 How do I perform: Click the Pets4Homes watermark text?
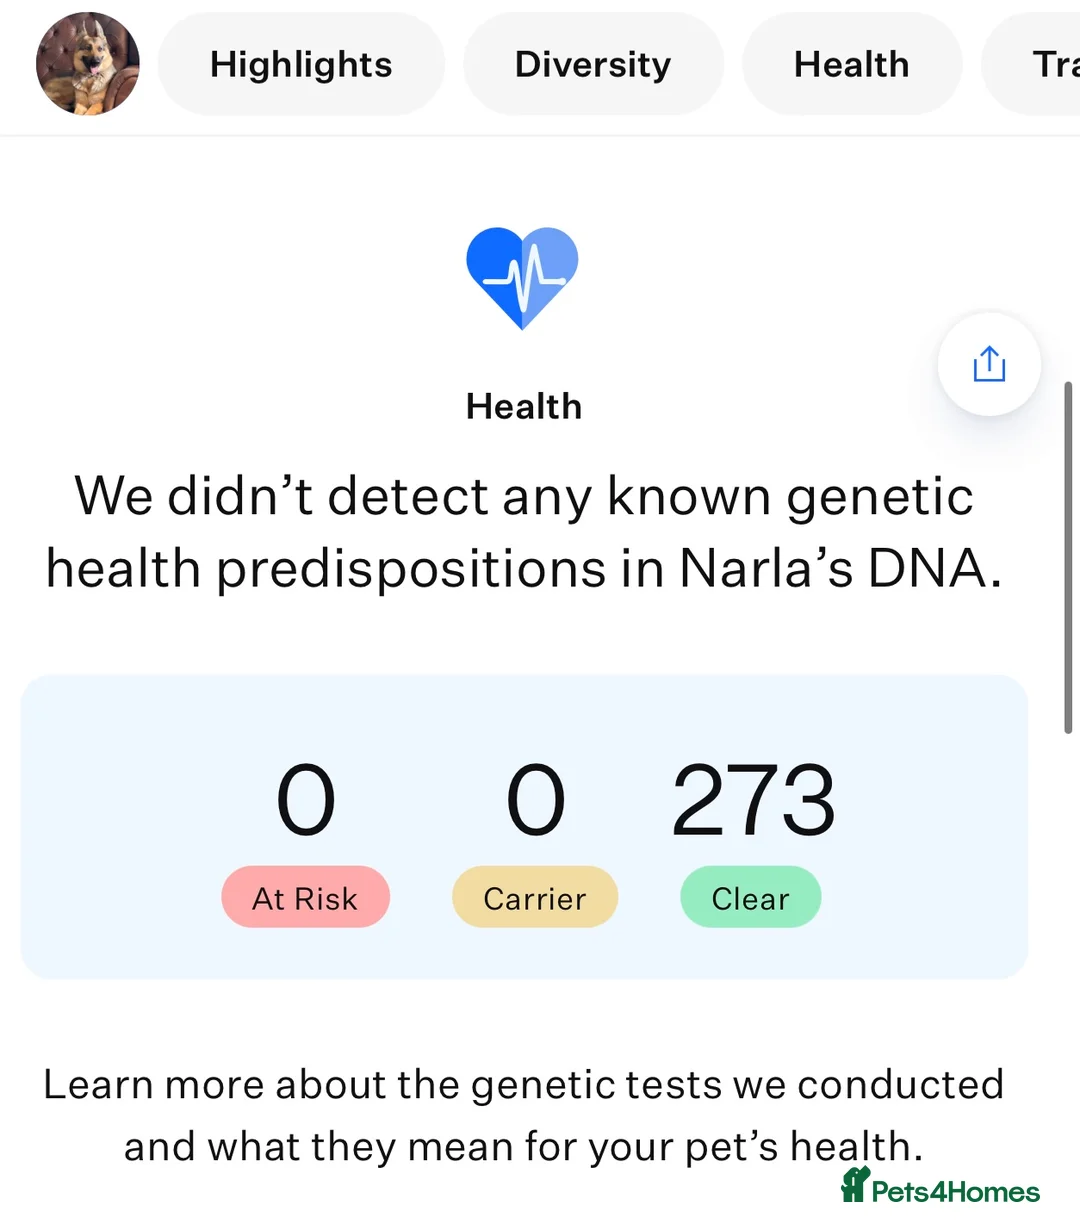pyautogui.click(x=955, y=1192)
